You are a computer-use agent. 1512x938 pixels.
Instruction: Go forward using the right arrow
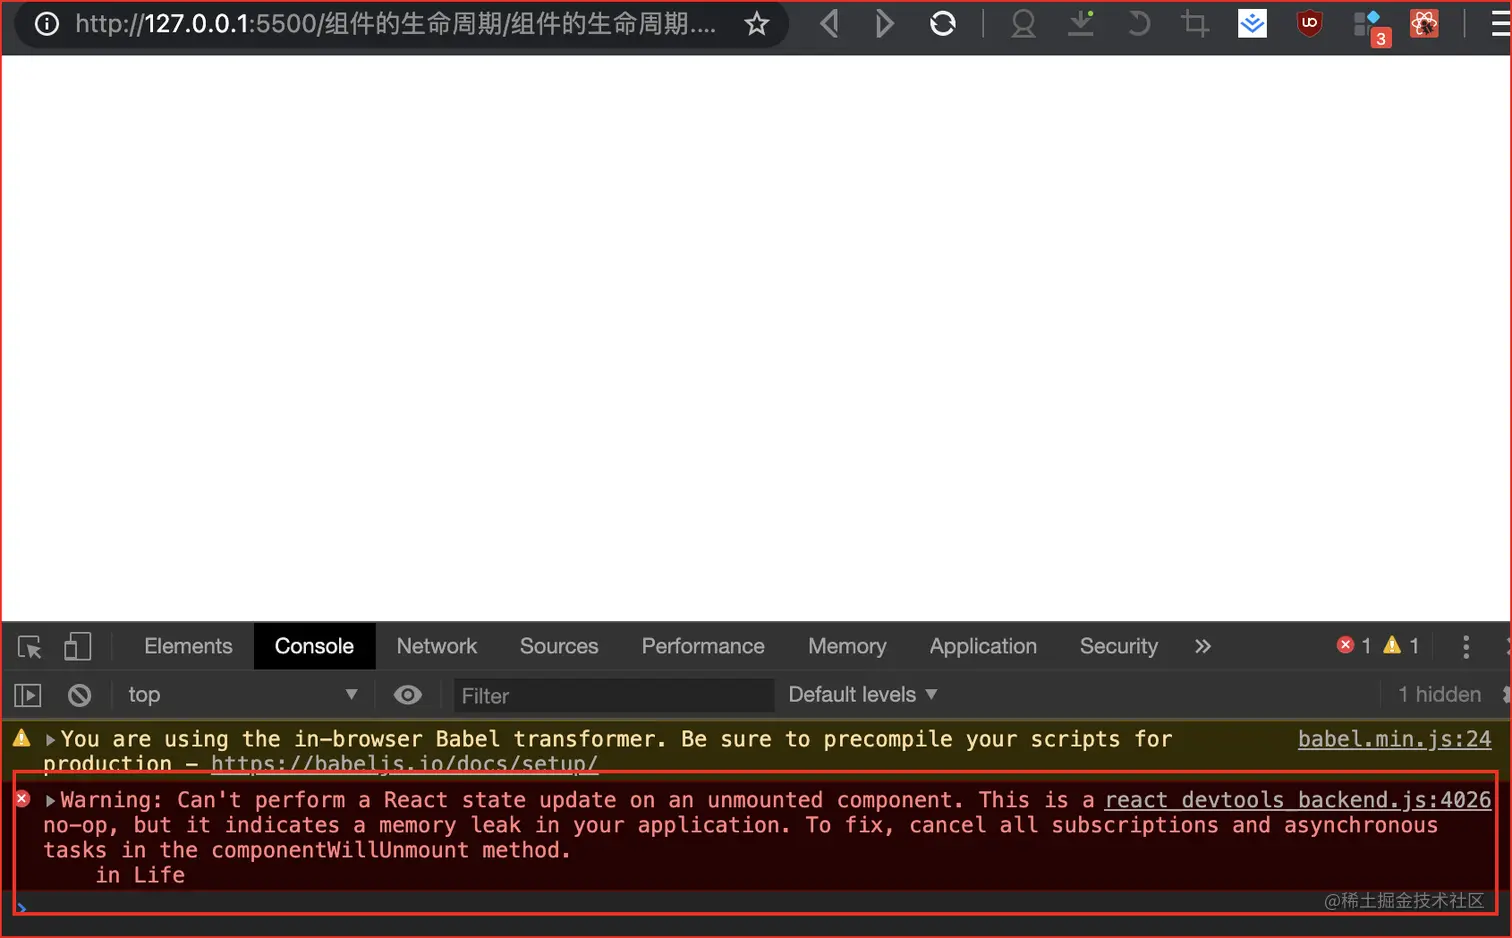tap(884, 23)
